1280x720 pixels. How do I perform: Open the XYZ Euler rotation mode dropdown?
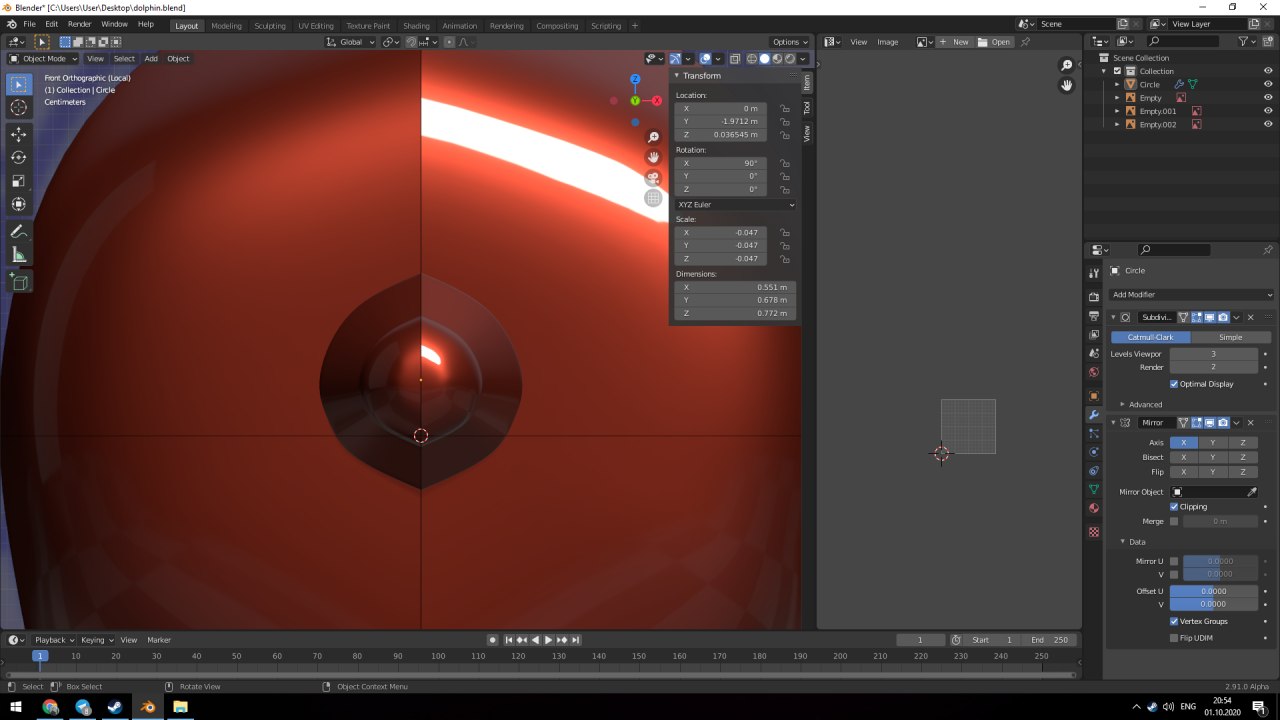tap(736, 205)
